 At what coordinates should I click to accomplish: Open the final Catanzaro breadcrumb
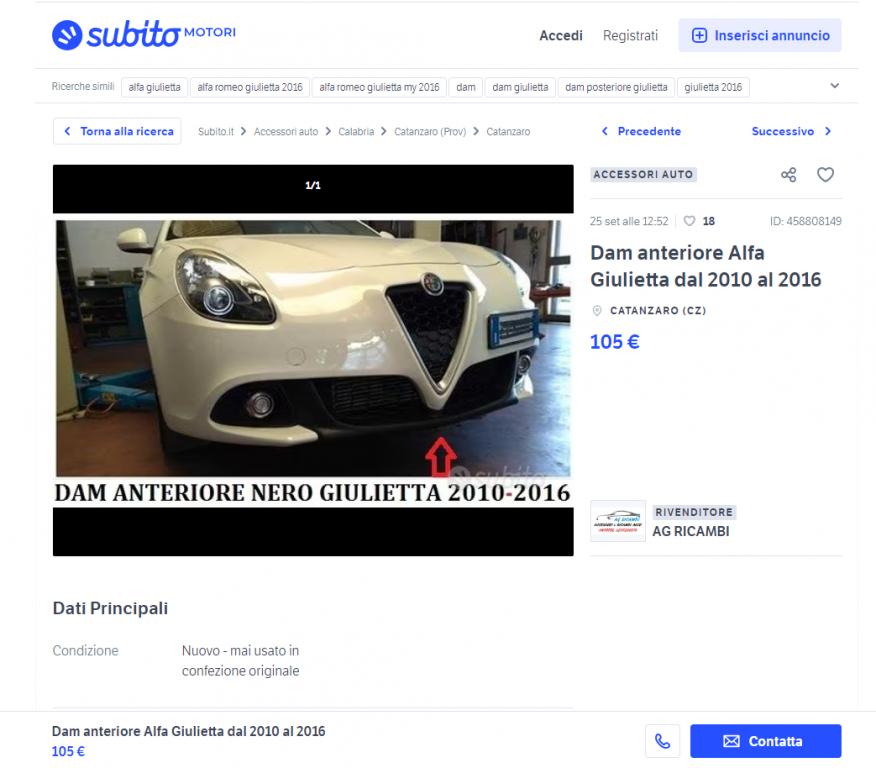click(508, 132)
